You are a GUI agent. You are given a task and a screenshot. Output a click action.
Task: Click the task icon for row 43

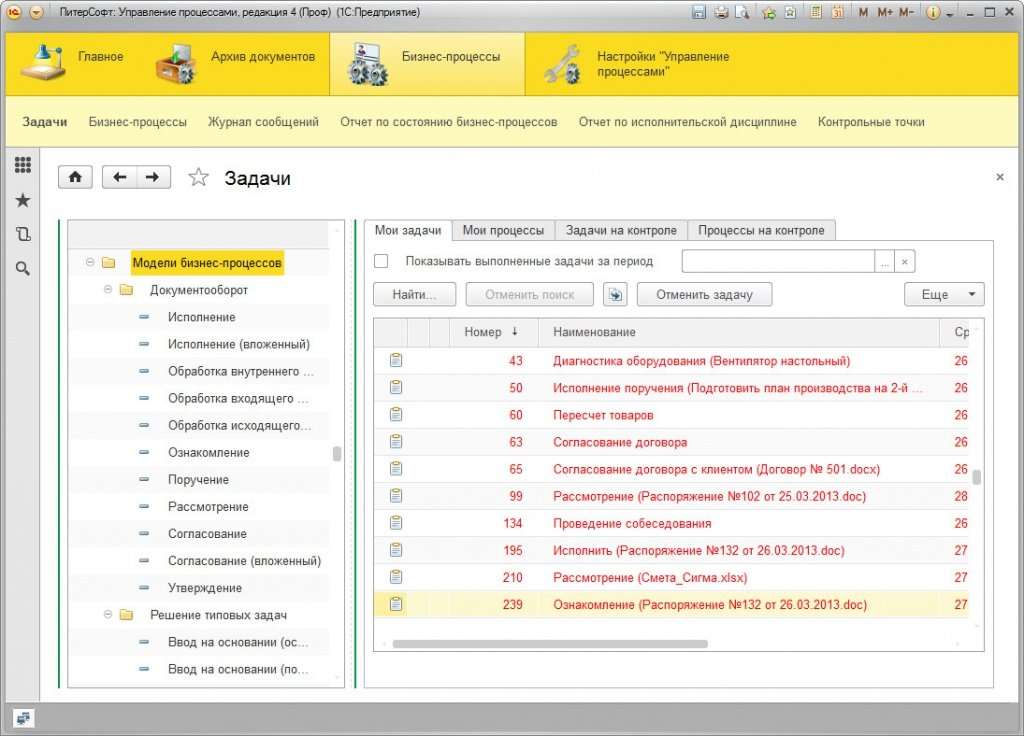[396, 360]
